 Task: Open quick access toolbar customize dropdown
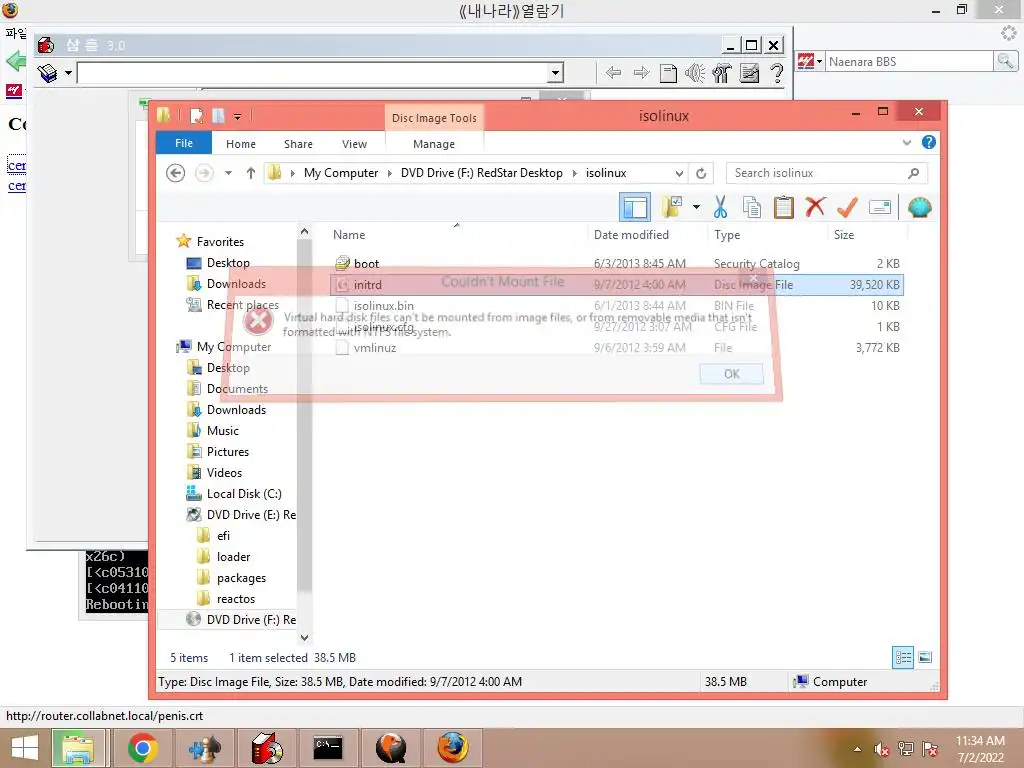pos(237,117)
